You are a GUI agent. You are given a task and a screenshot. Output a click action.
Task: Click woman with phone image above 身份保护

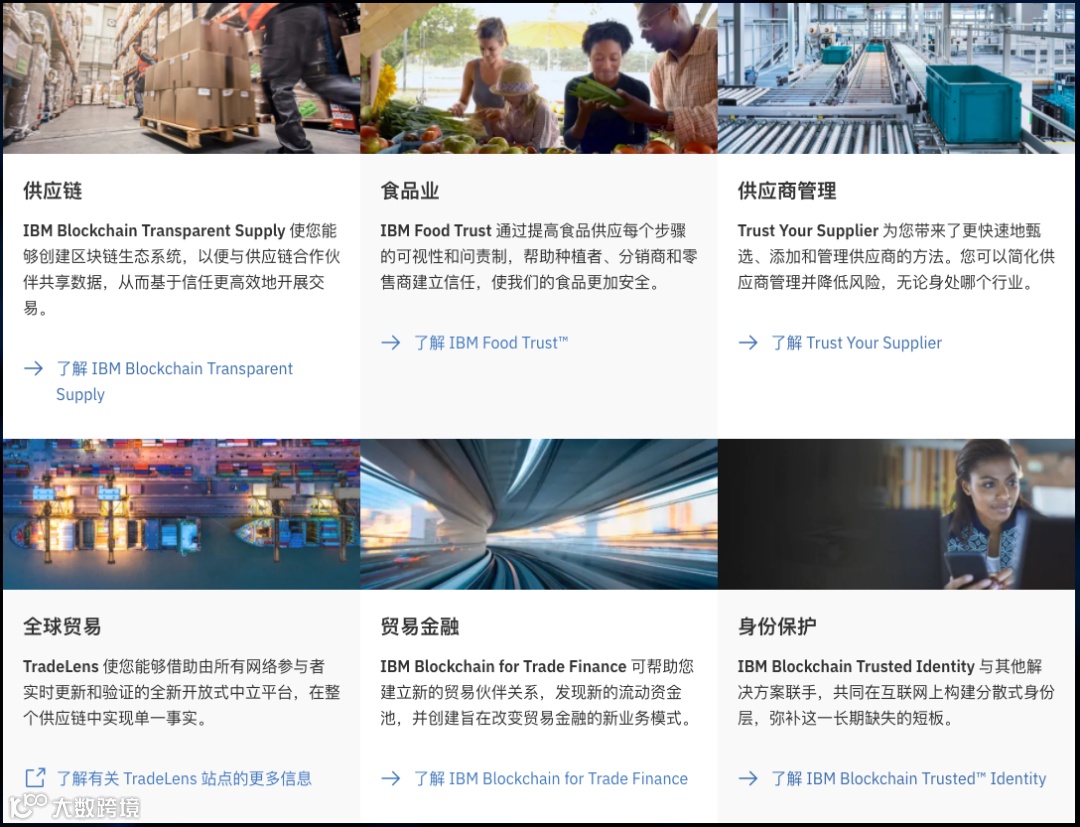tap(896, 514)
